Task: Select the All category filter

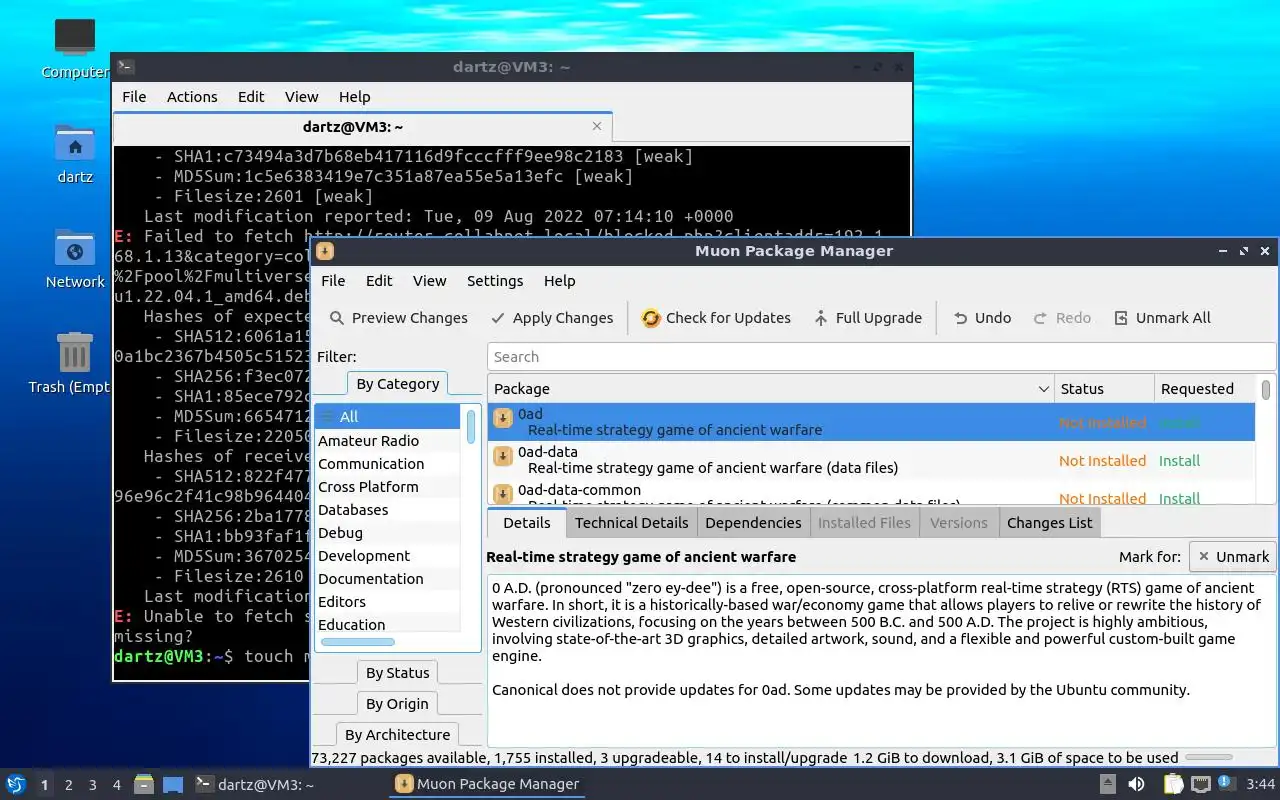Action: 388,417
